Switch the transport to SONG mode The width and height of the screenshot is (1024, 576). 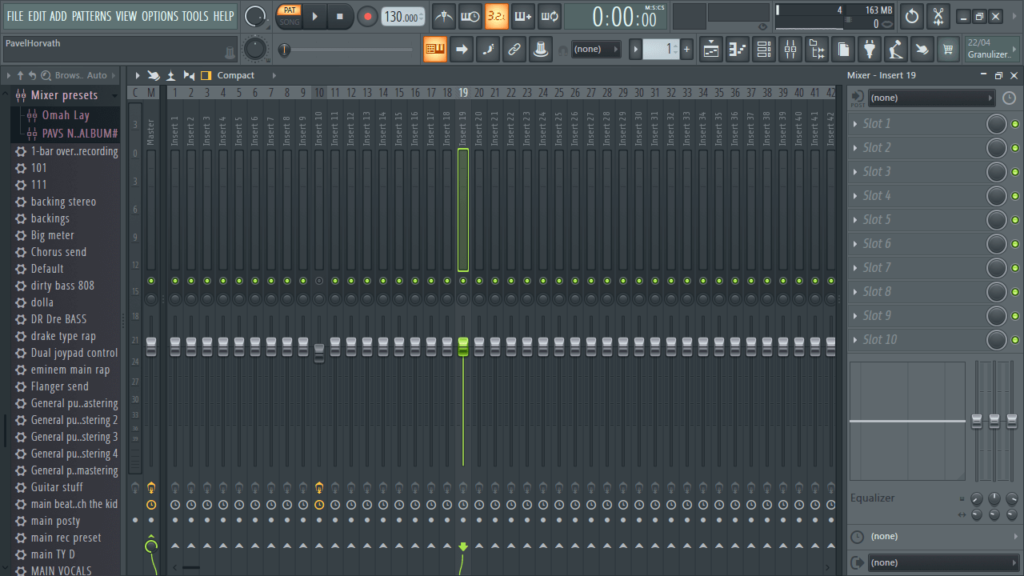pos(287,22)
